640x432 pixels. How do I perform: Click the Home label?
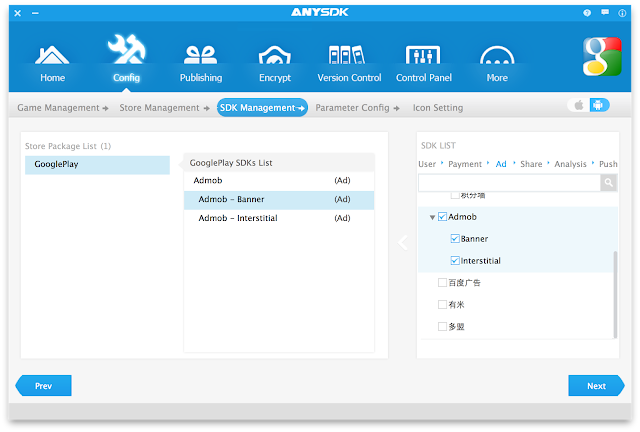(x=52, y=78)
